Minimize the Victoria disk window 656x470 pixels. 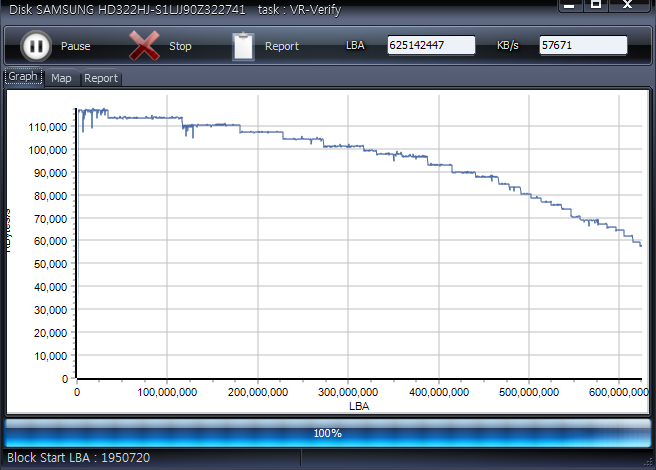(569, 5)
